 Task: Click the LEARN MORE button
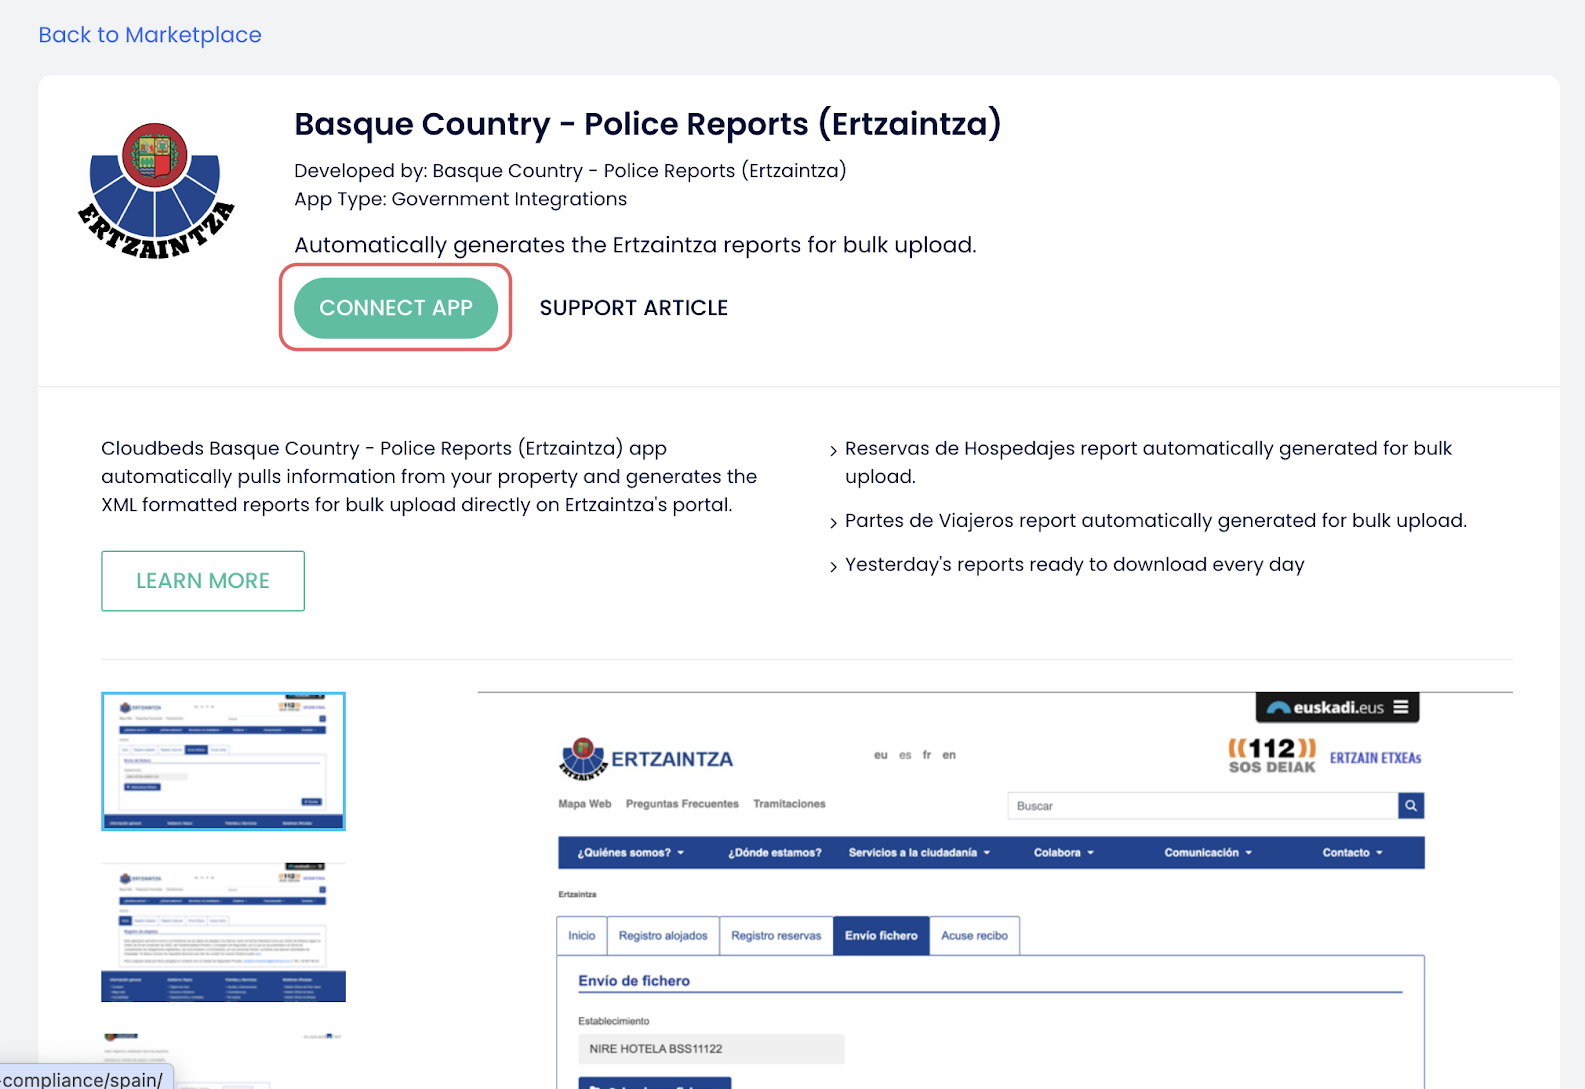203,581
